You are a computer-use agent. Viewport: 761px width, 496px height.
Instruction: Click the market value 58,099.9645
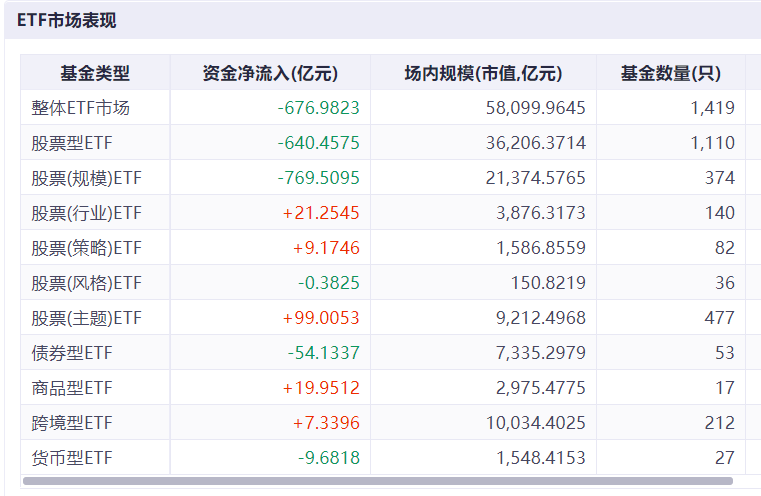[x=536, y=108]
